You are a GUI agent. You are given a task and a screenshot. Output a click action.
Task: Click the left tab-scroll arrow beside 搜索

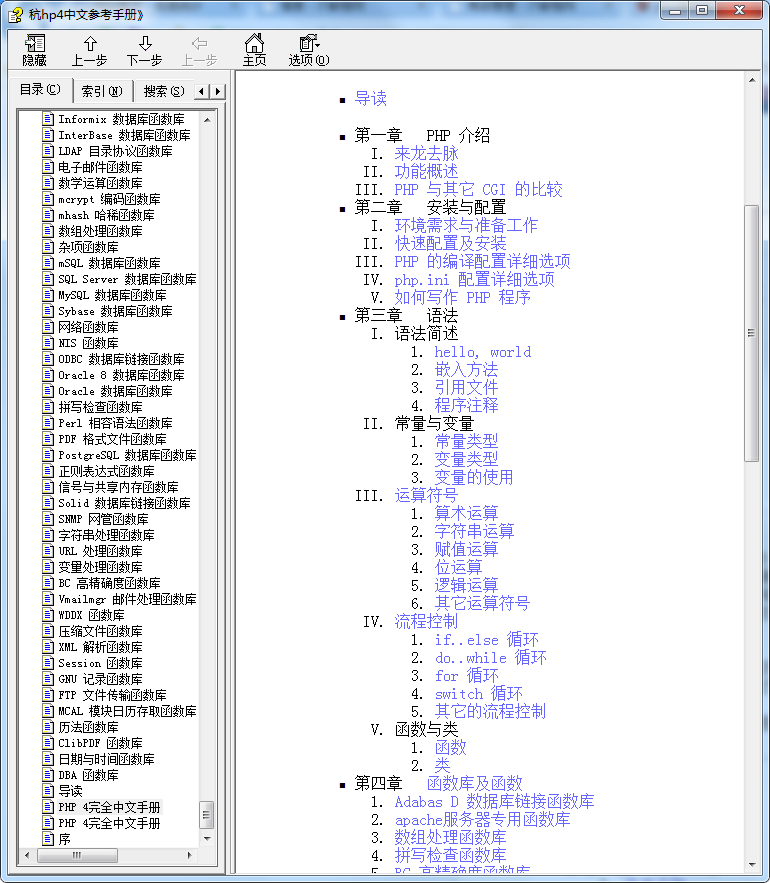[x=202, y=91]
